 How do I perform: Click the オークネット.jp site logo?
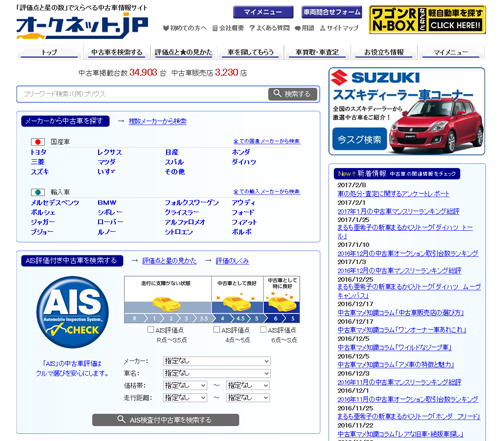pos(82,25)
